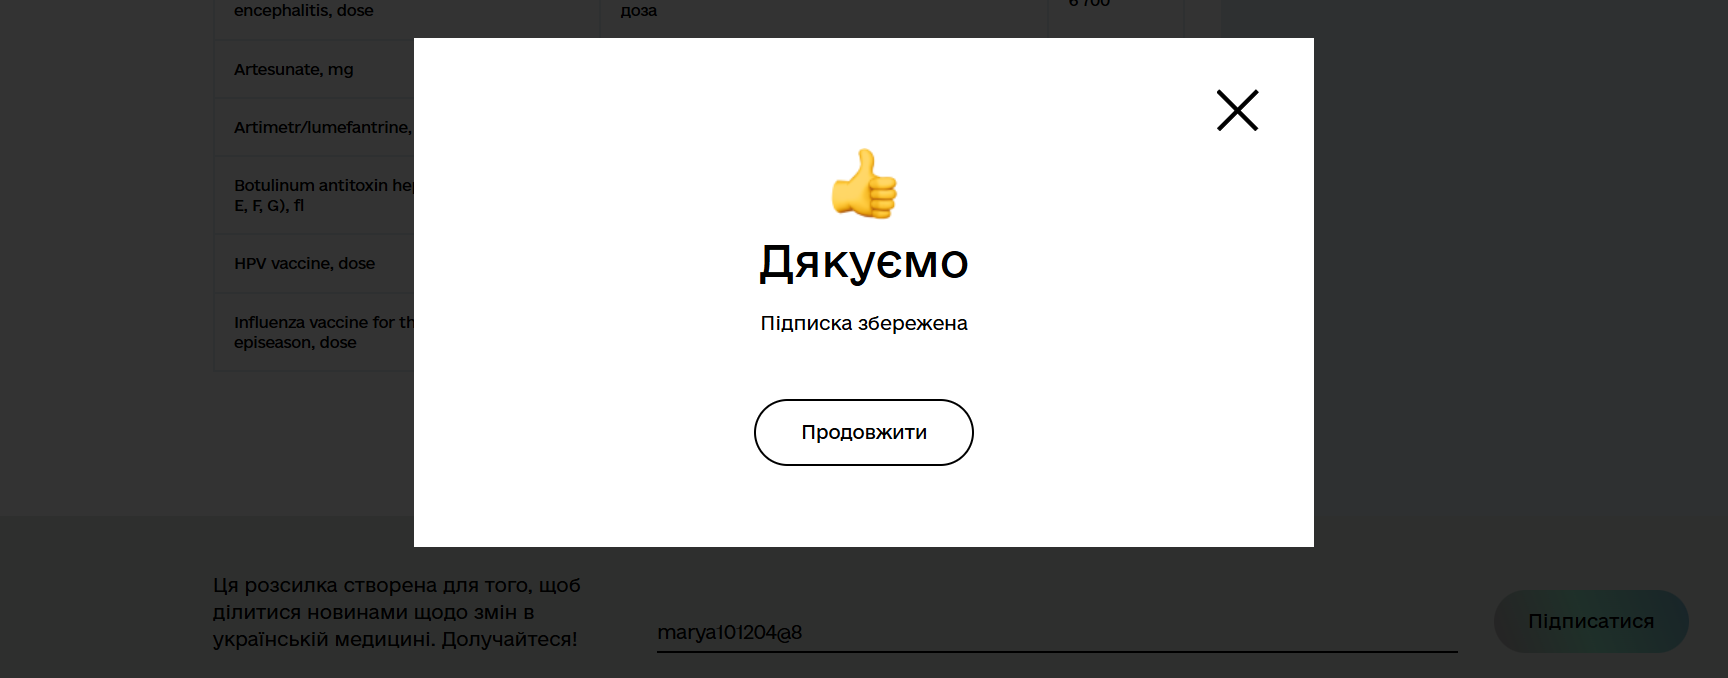Click the доза unit cell
1728x678 pixels.
[x=639, y=11]
